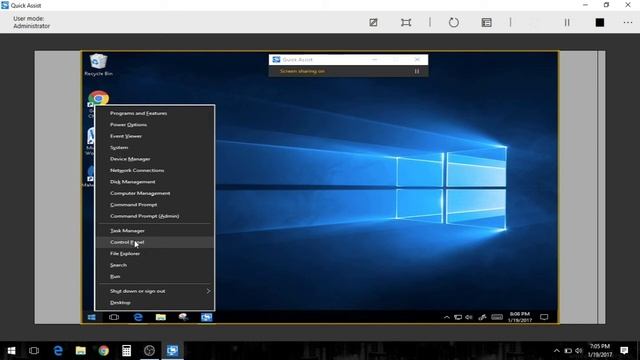This screenshot has height=360, width=640.
Task: Choose Computer Management
Action: (155, 193)
